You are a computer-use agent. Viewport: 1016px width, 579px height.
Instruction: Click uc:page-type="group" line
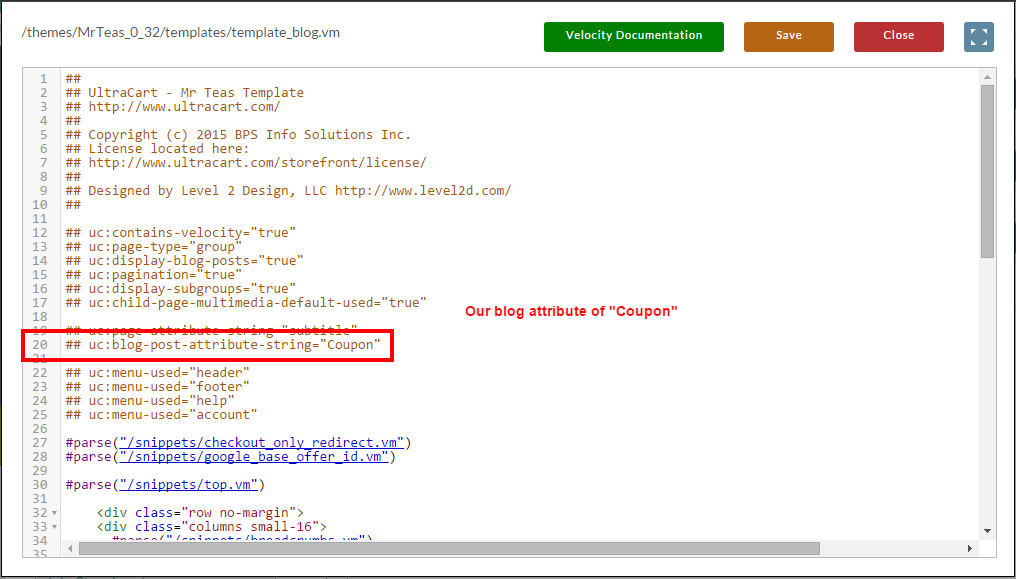(154, 247)
